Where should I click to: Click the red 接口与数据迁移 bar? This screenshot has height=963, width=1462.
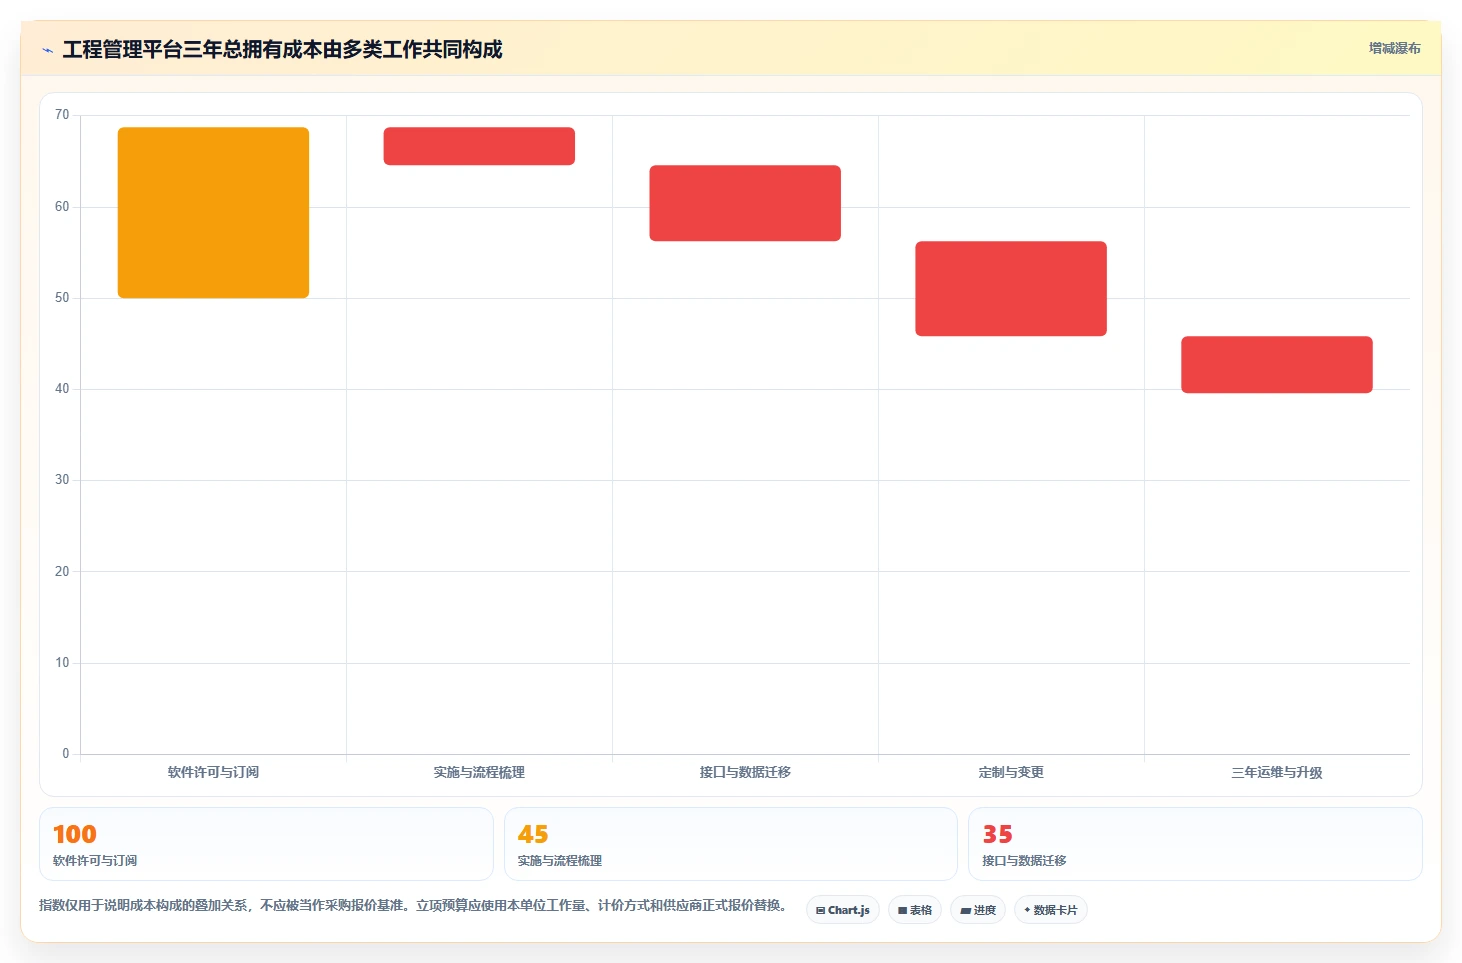[x=745, y=203]
